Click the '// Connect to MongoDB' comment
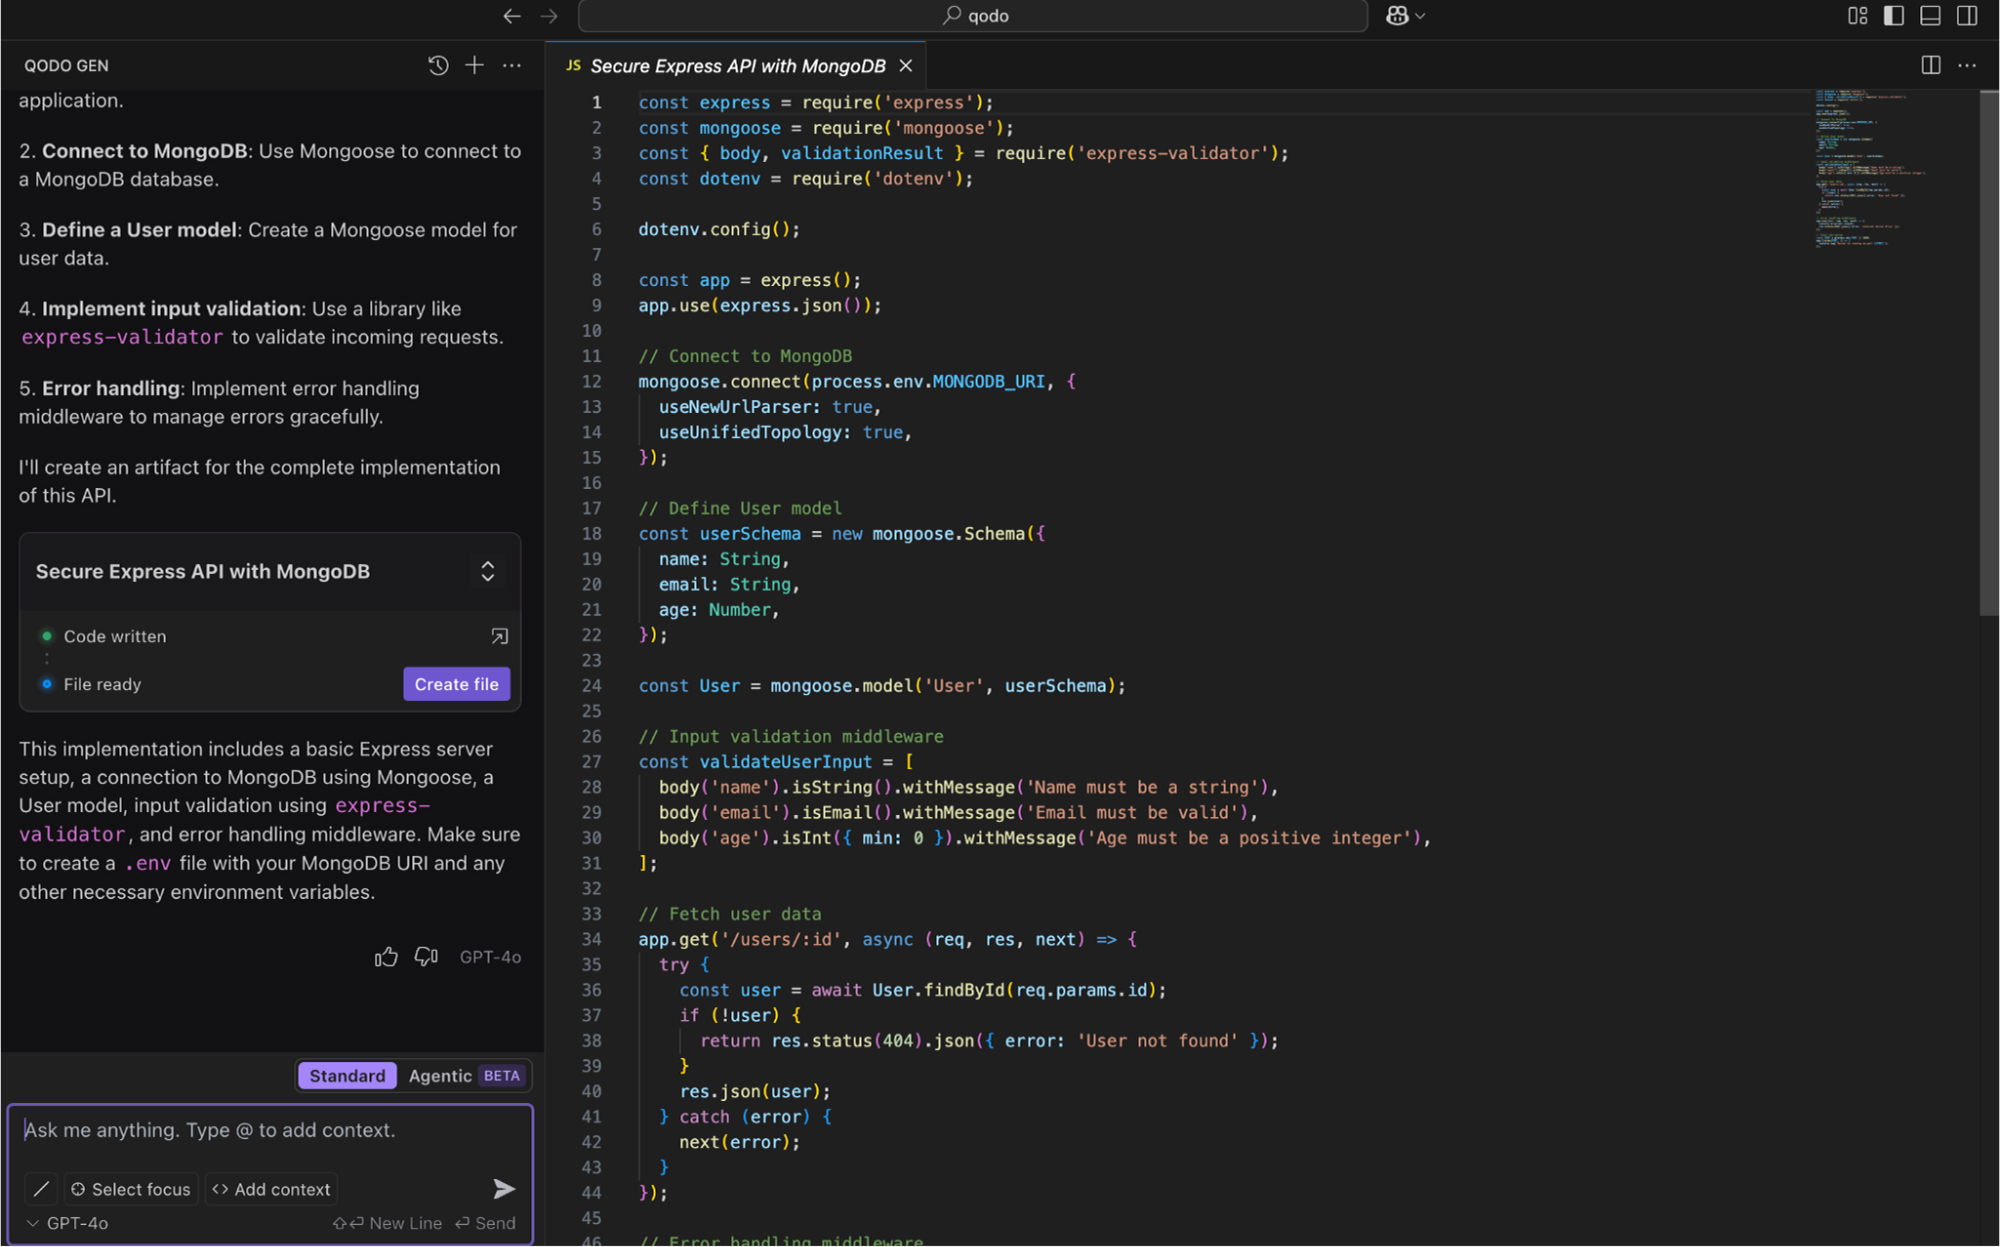This screenshot has width=2000, height=1247. click(745, 356)
